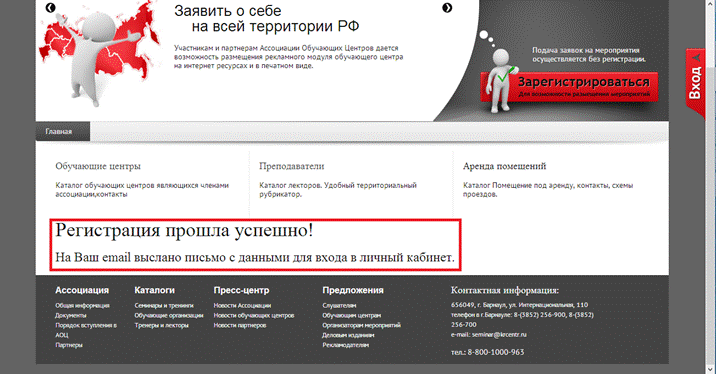Open footer link Организаторам мероприятий

click(x=361, y=326)
